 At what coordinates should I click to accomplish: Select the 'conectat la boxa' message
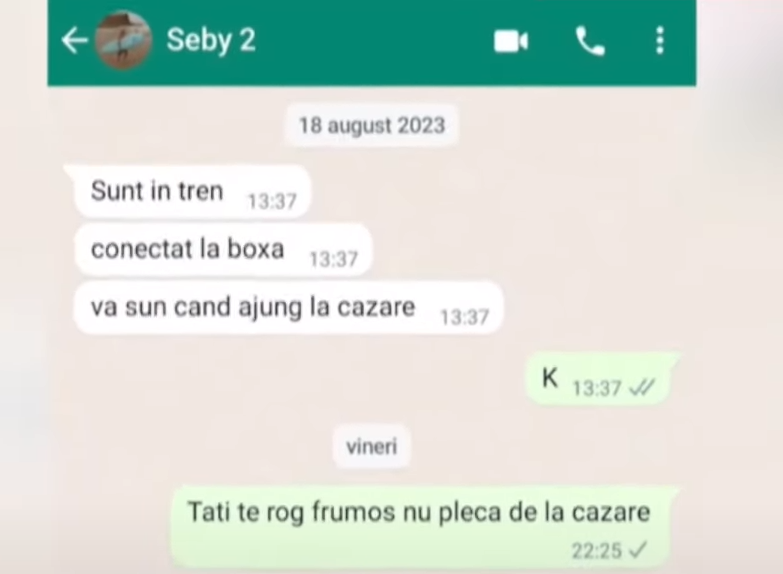pos(223,250)
